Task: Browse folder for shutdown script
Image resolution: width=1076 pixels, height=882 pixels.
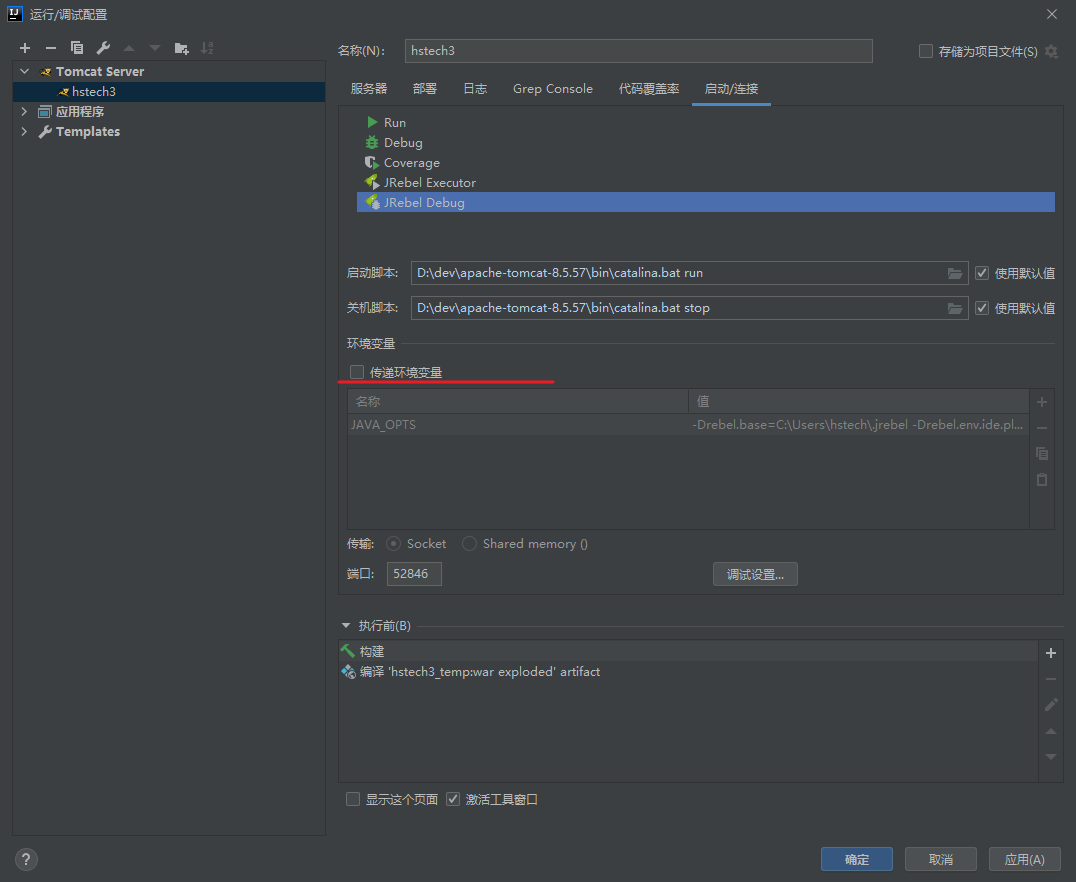Action: point(955,308)
